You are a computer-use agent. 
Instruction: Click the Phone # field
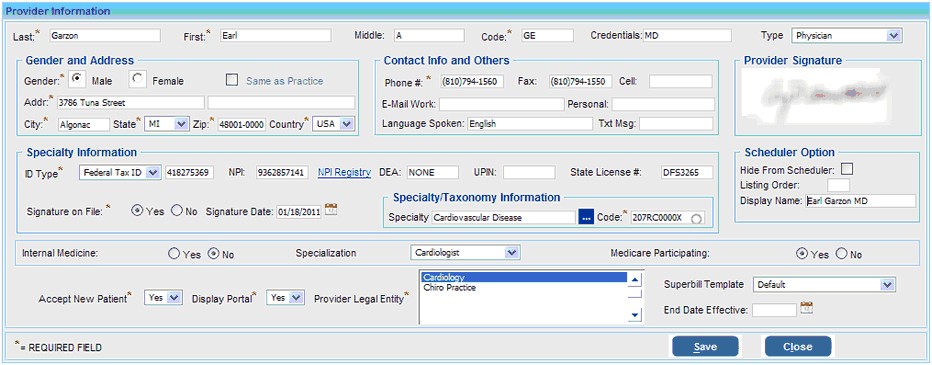point(473,81)
